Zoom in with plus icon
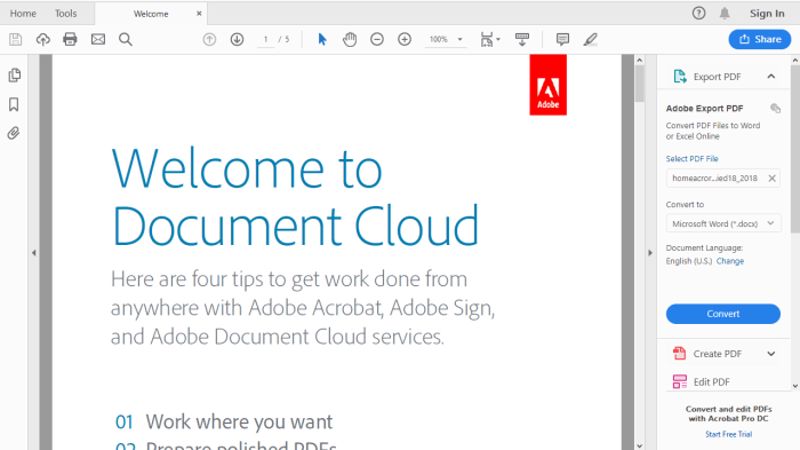 pyautogui.click(x=405, y=39)
